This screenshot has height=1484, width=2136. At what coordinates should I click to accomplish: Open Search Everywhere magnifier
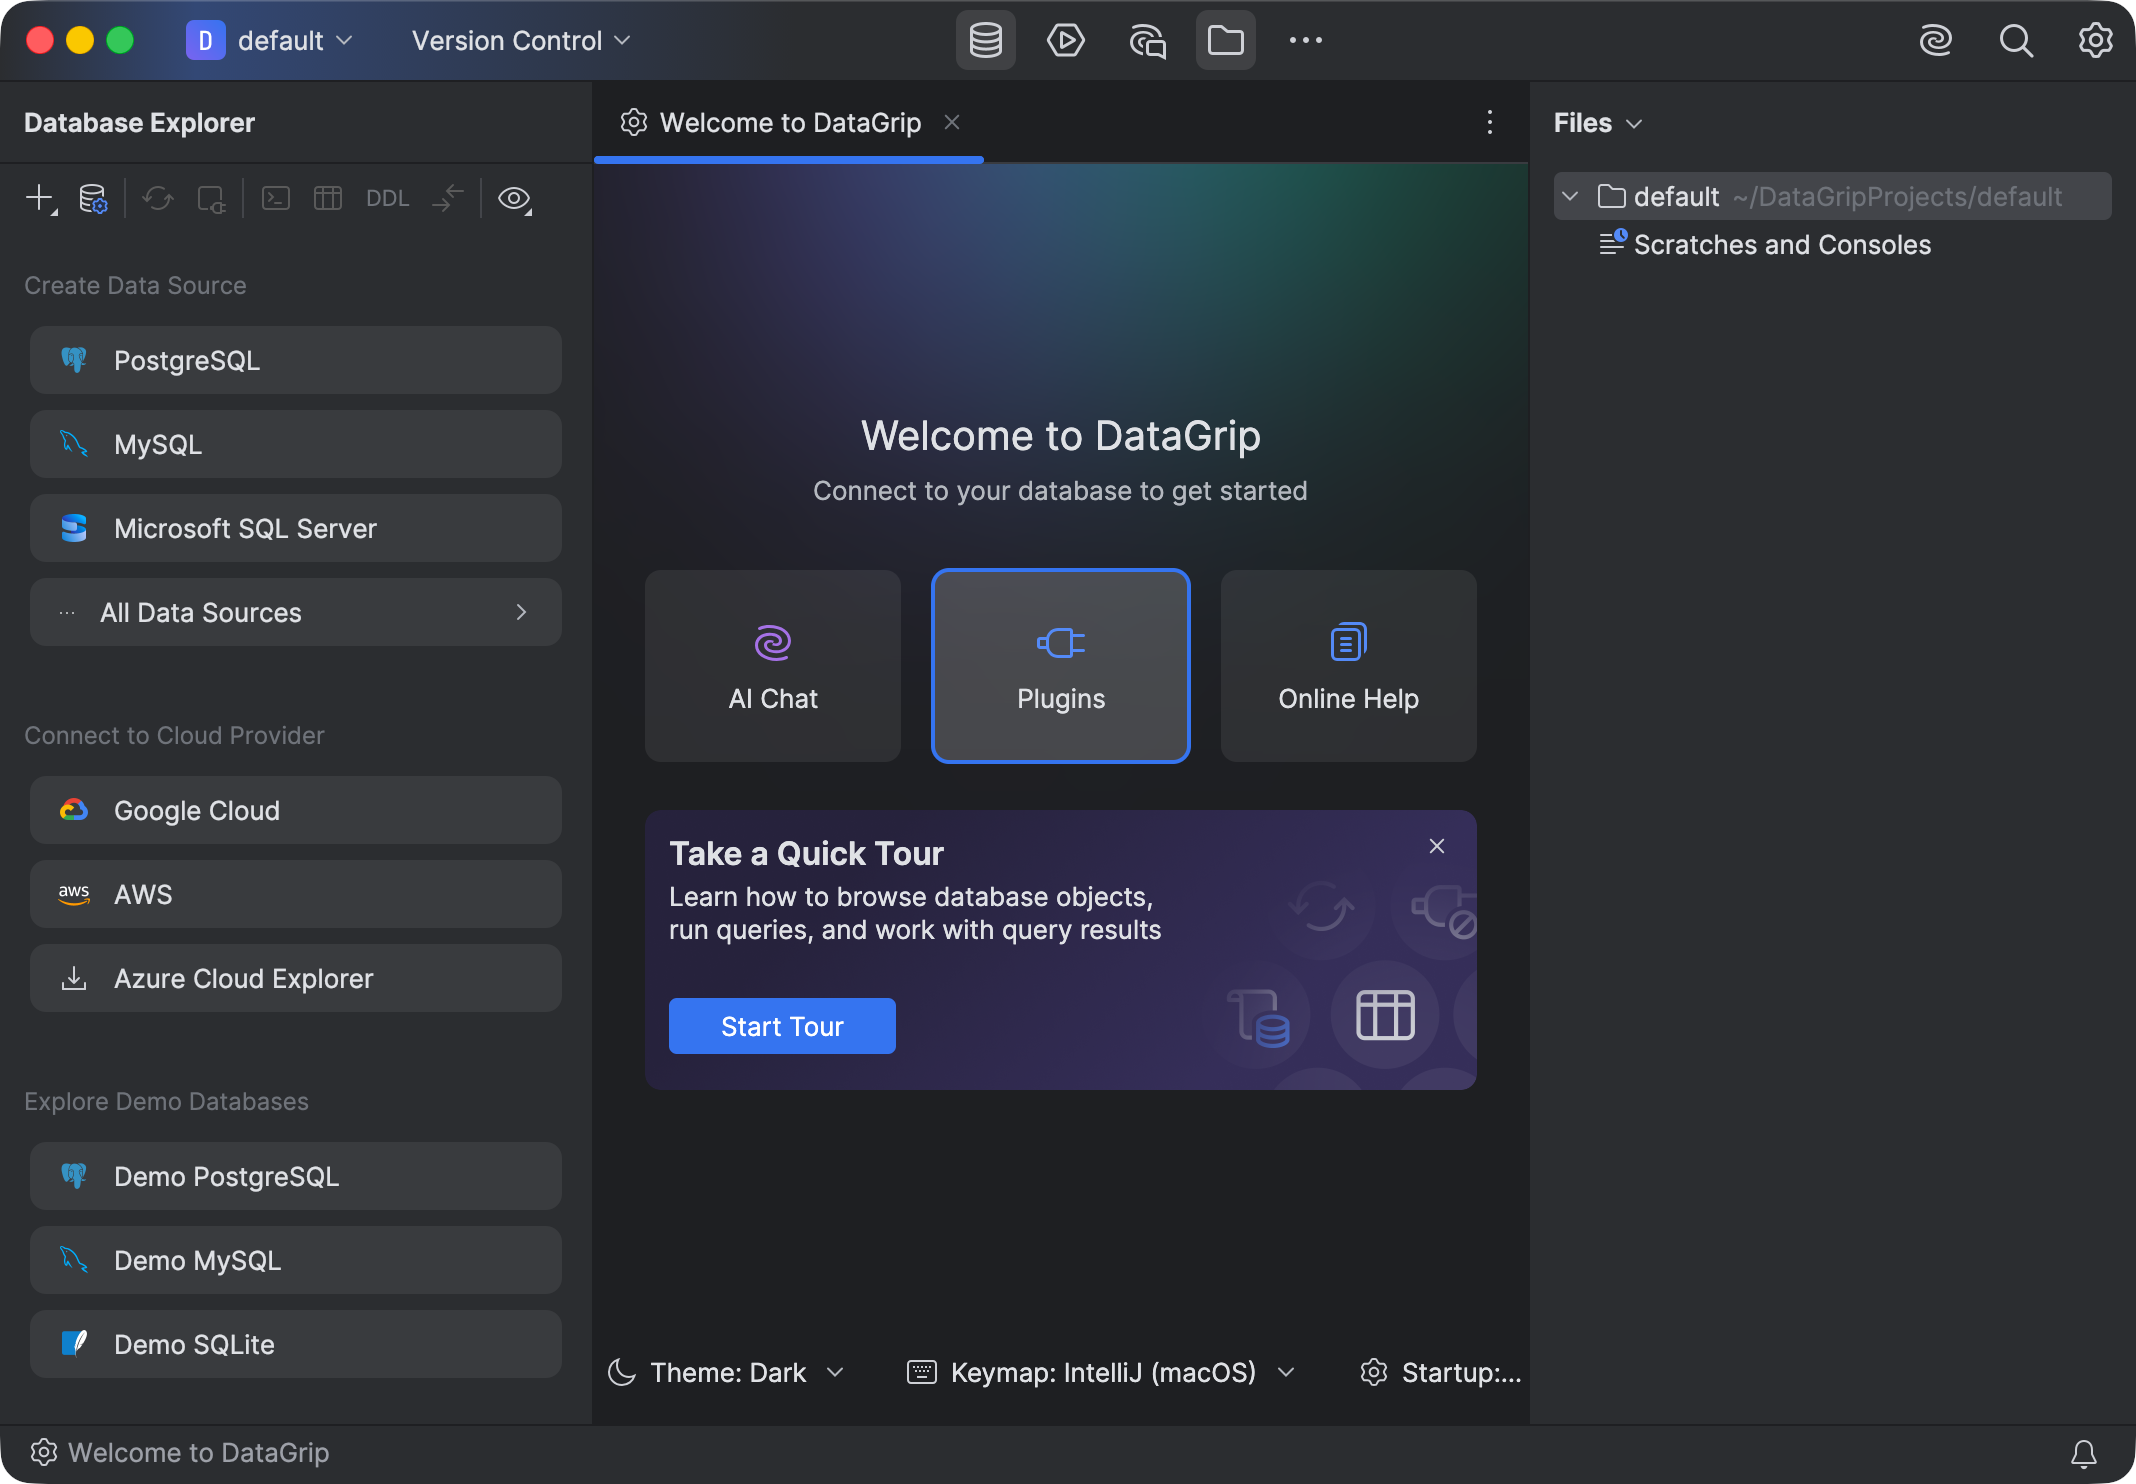click(x=2015, y=41)
